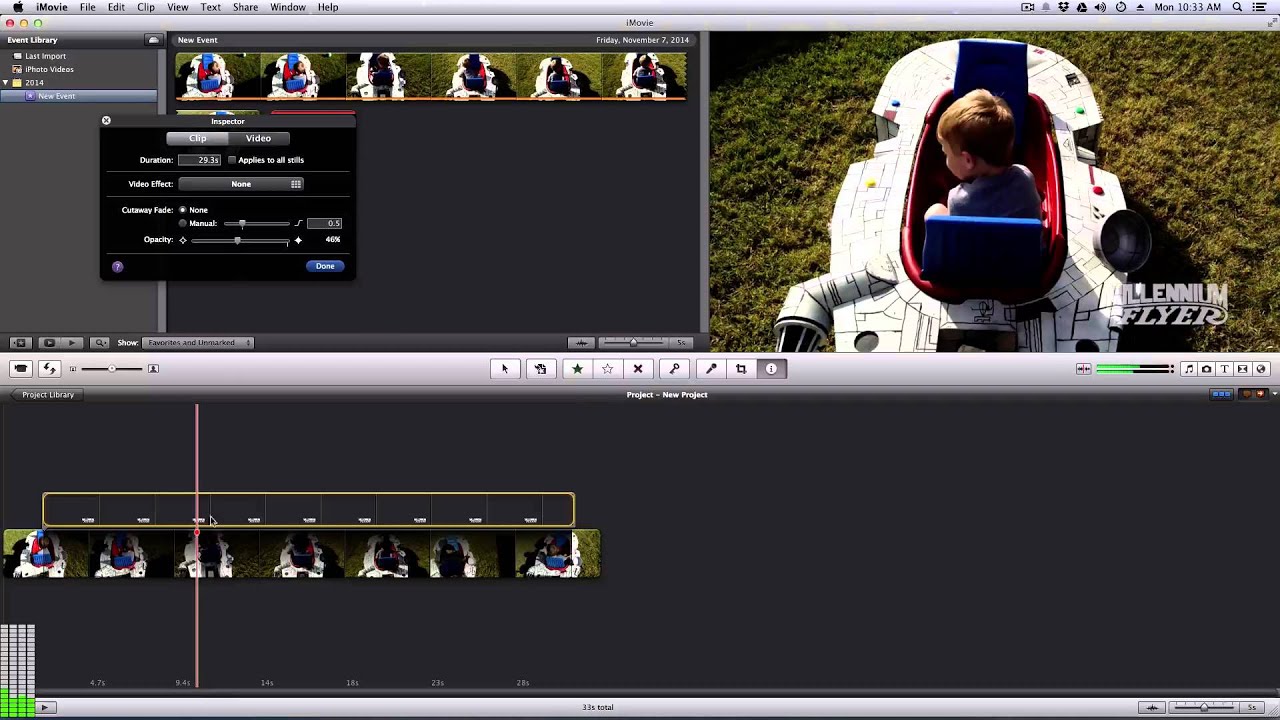Open the Apple menu
The height and width of the screenshot is (720, 1280).
coord(17,7)
